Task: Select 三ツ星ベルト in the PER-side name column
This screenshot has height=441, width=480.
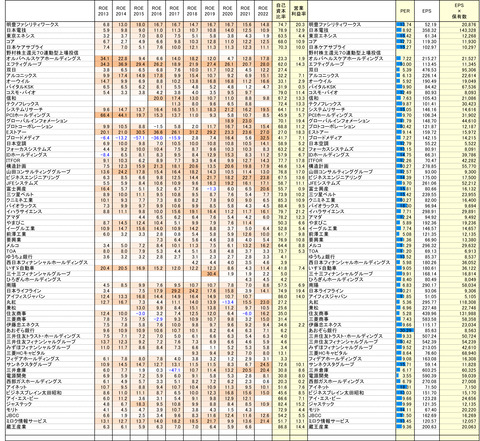Action: pos(322,194)
